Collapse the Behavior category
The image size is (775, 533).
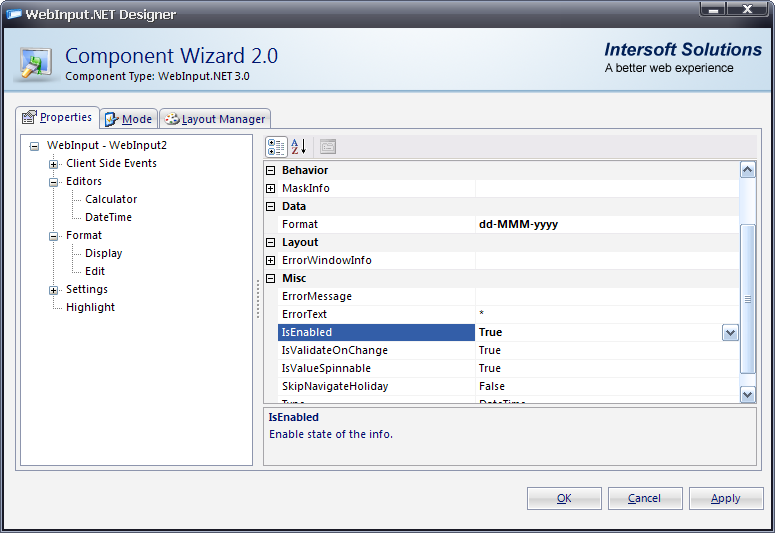270,170
